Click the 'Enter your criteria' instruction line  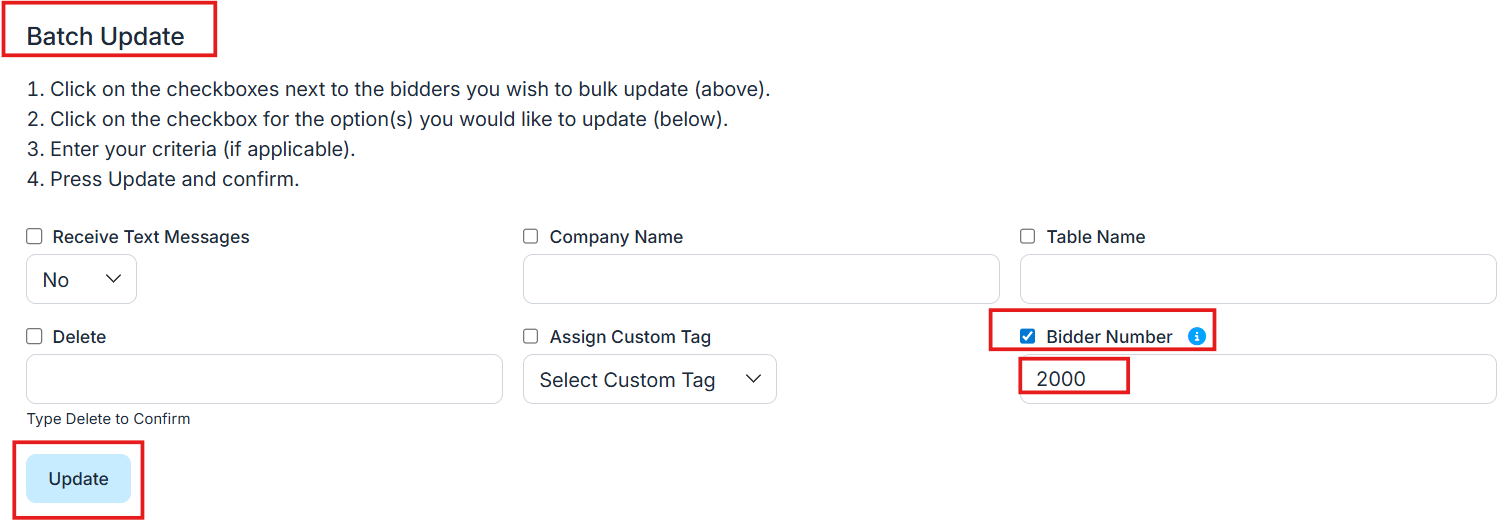point(190,150)
